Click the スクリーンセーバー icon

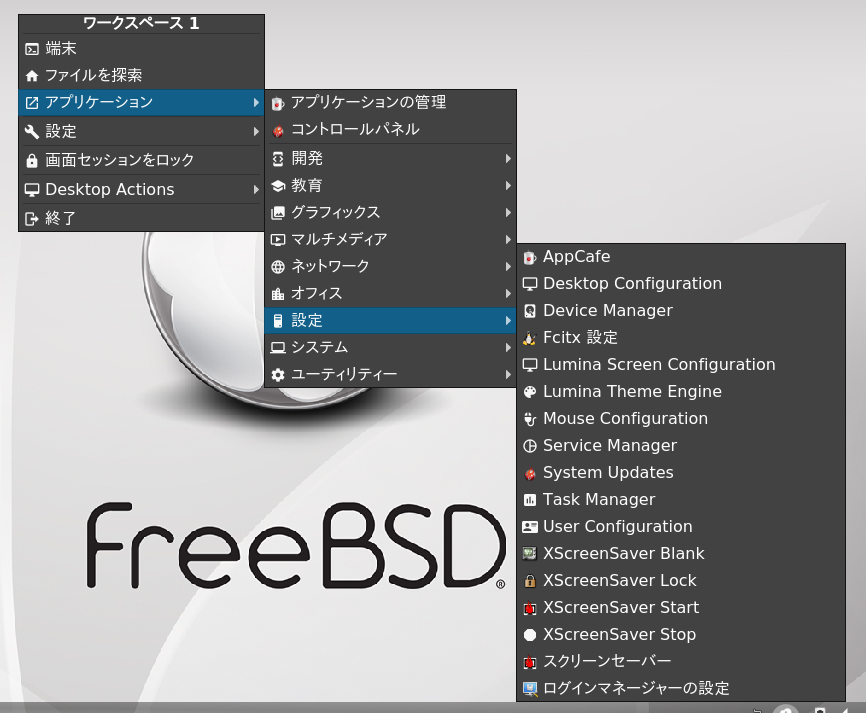click(530, 662)
